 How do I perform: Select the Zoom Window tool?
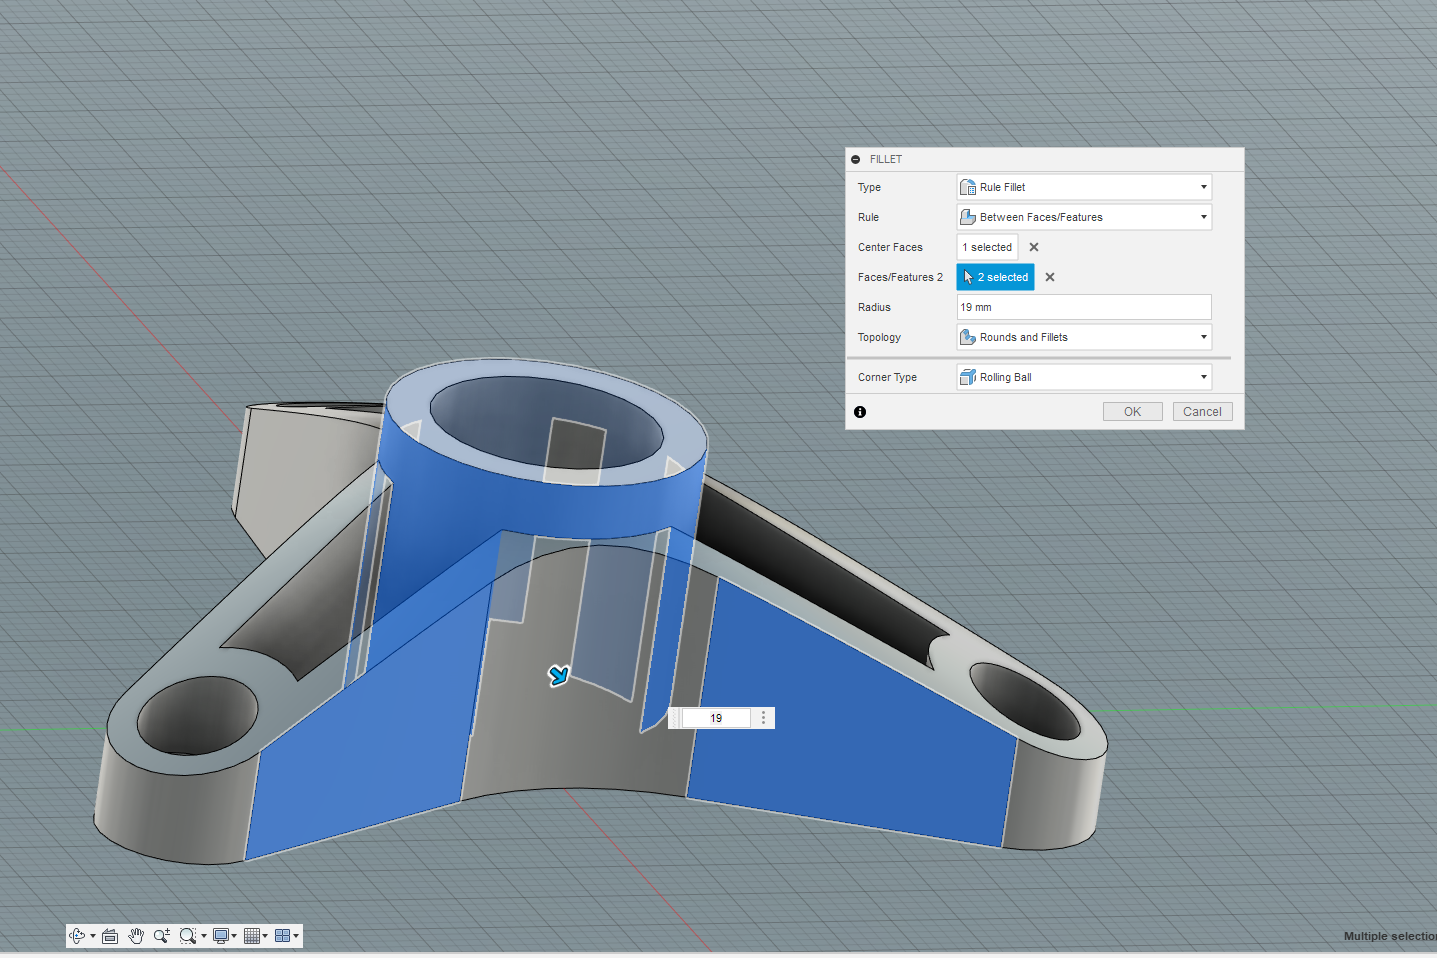[x=188, y=936]
